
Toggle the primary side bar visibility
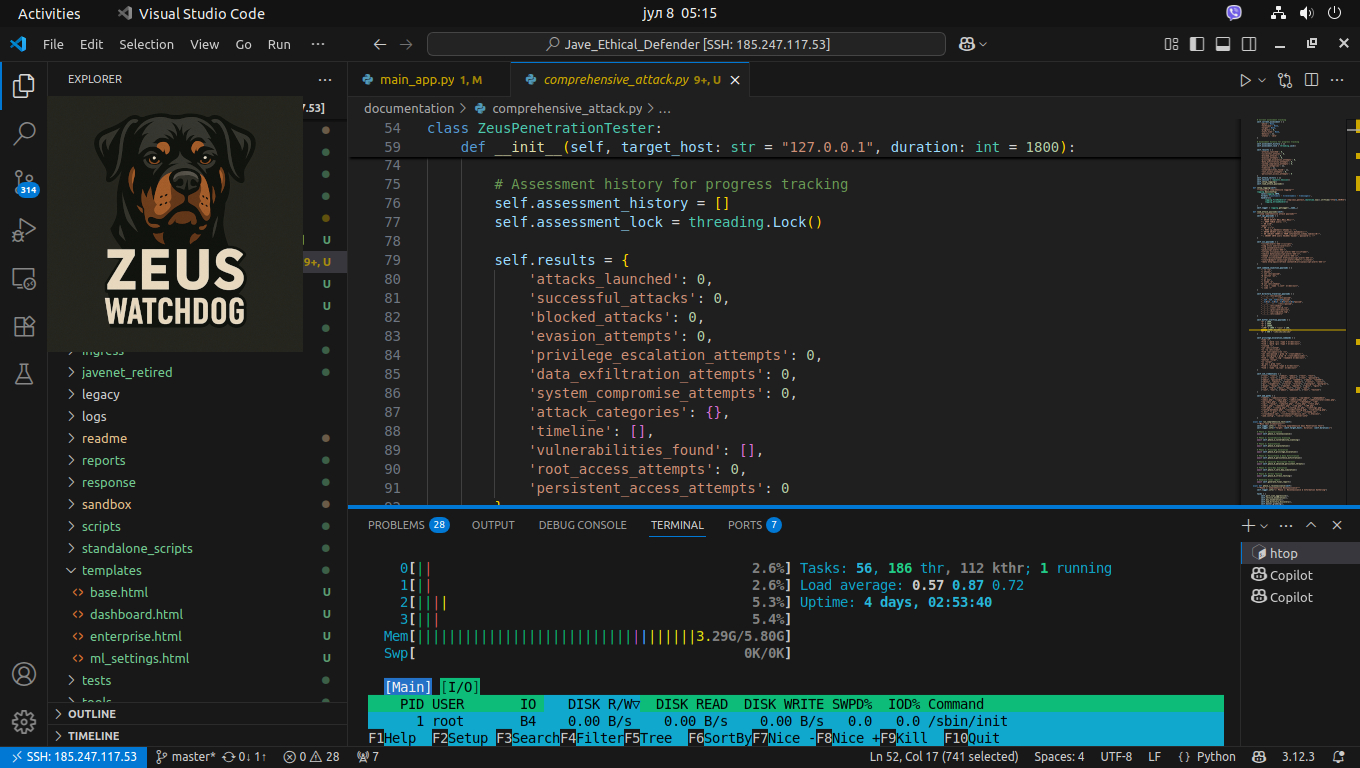tap(1196, 44)
